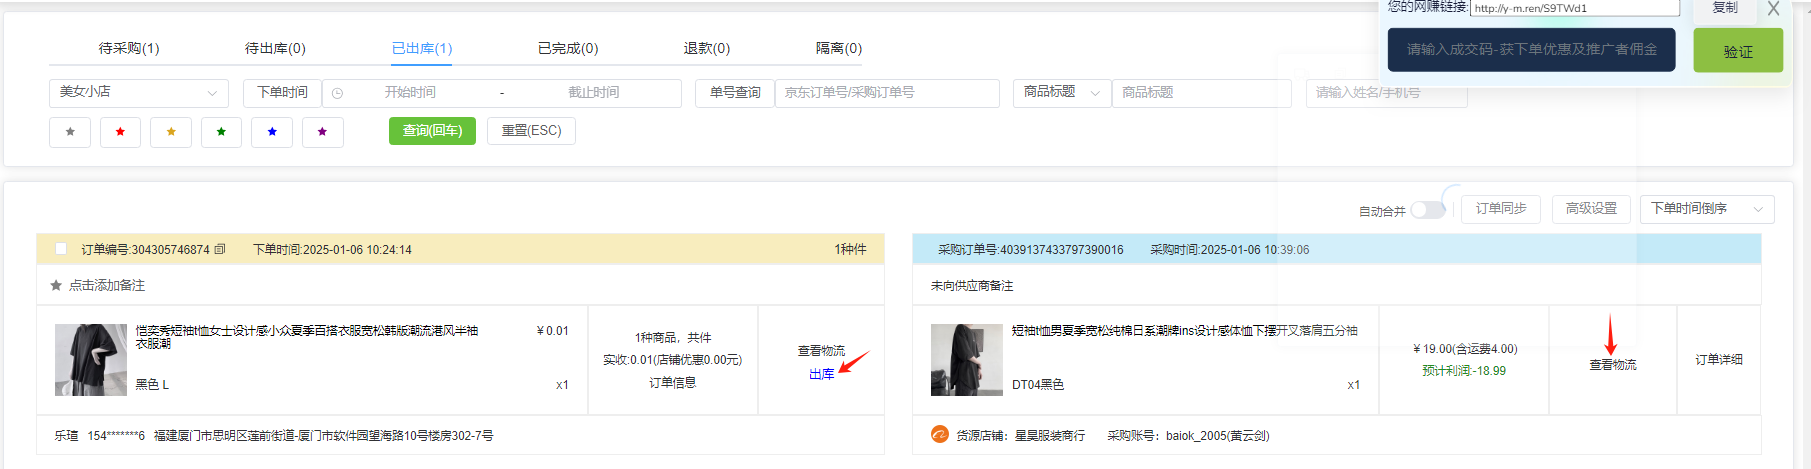1811x469 pixels.
Task: Click the 出库 link in order row
Action: [x=821, y=374]
